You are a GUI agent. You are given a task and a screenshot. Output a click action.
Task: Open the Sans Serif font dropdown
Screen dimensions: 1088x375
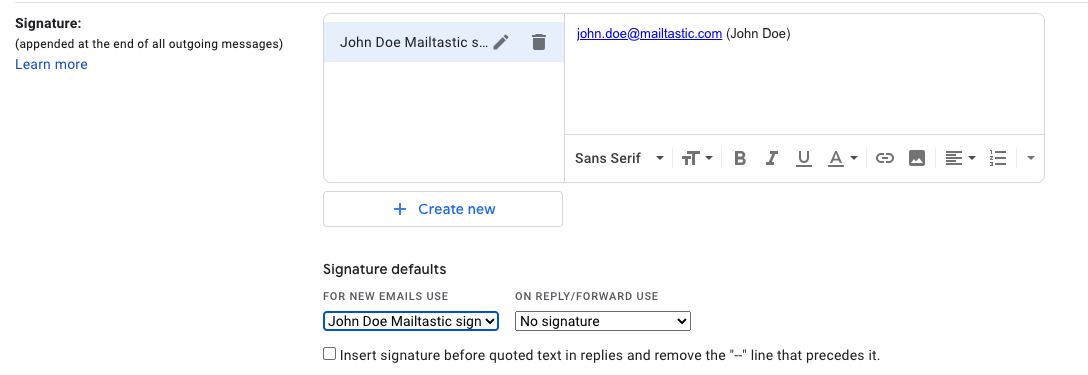[x=619, y=158]
